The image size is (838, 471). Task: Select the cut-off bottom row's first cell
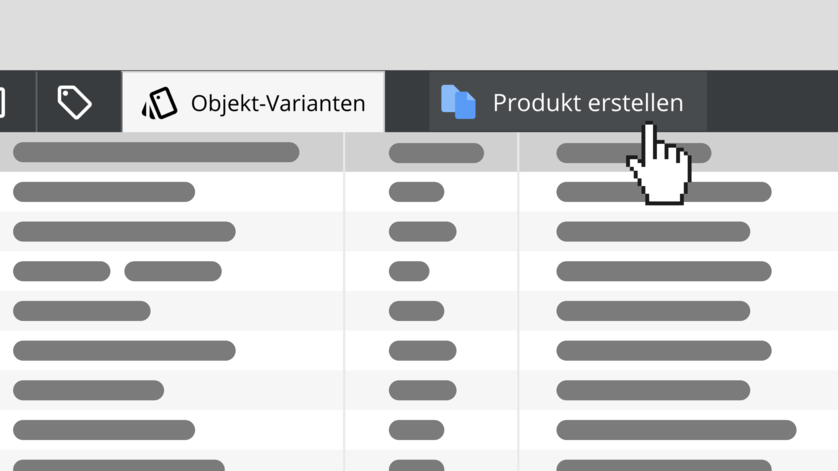119,465
